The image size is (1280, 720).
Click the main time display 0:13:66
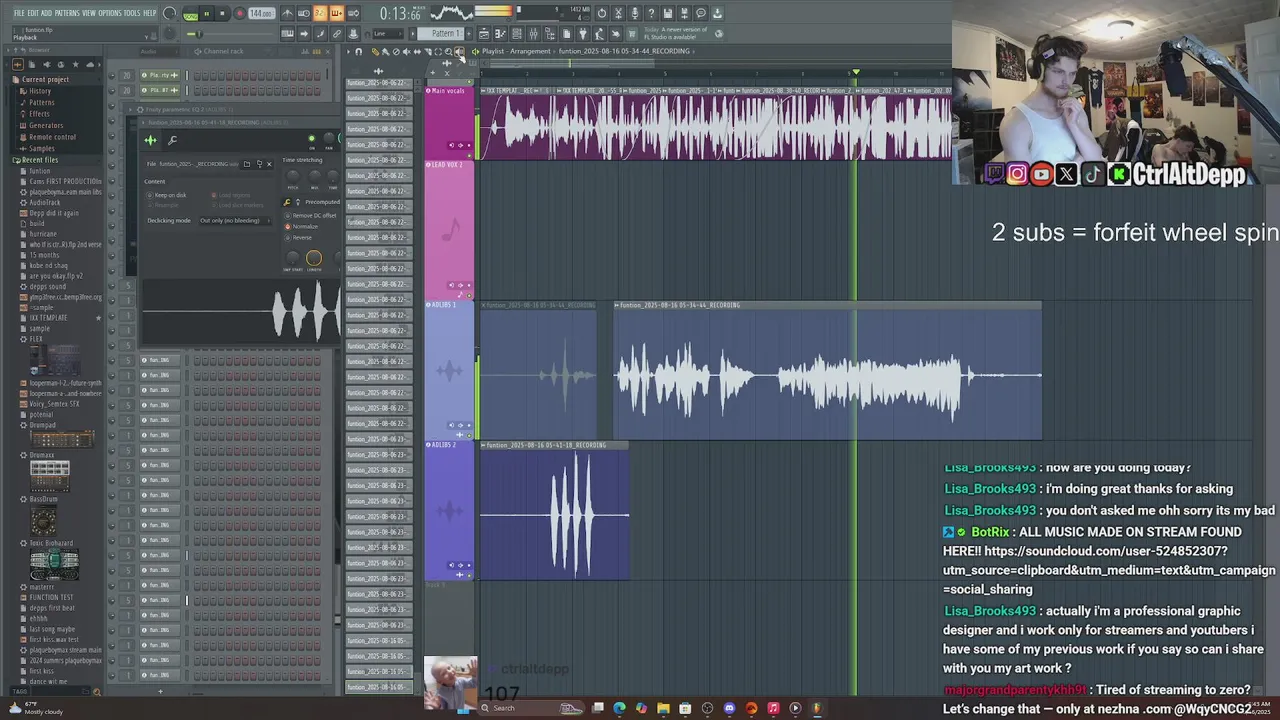coord(400,14)
